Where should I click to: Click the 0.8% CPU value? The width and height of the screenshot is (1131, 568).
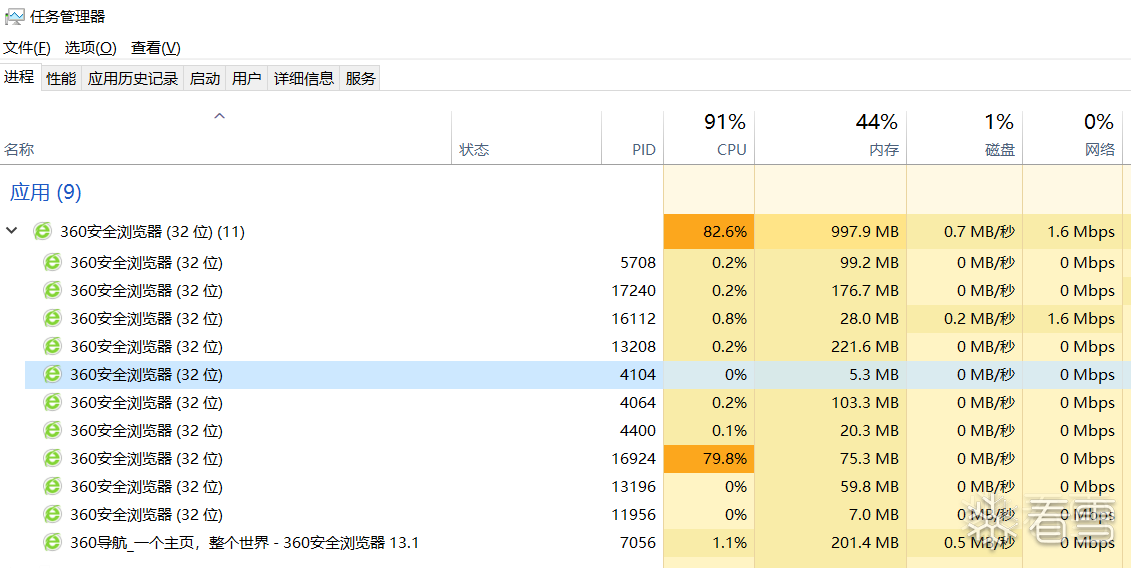tap(729, 318)
